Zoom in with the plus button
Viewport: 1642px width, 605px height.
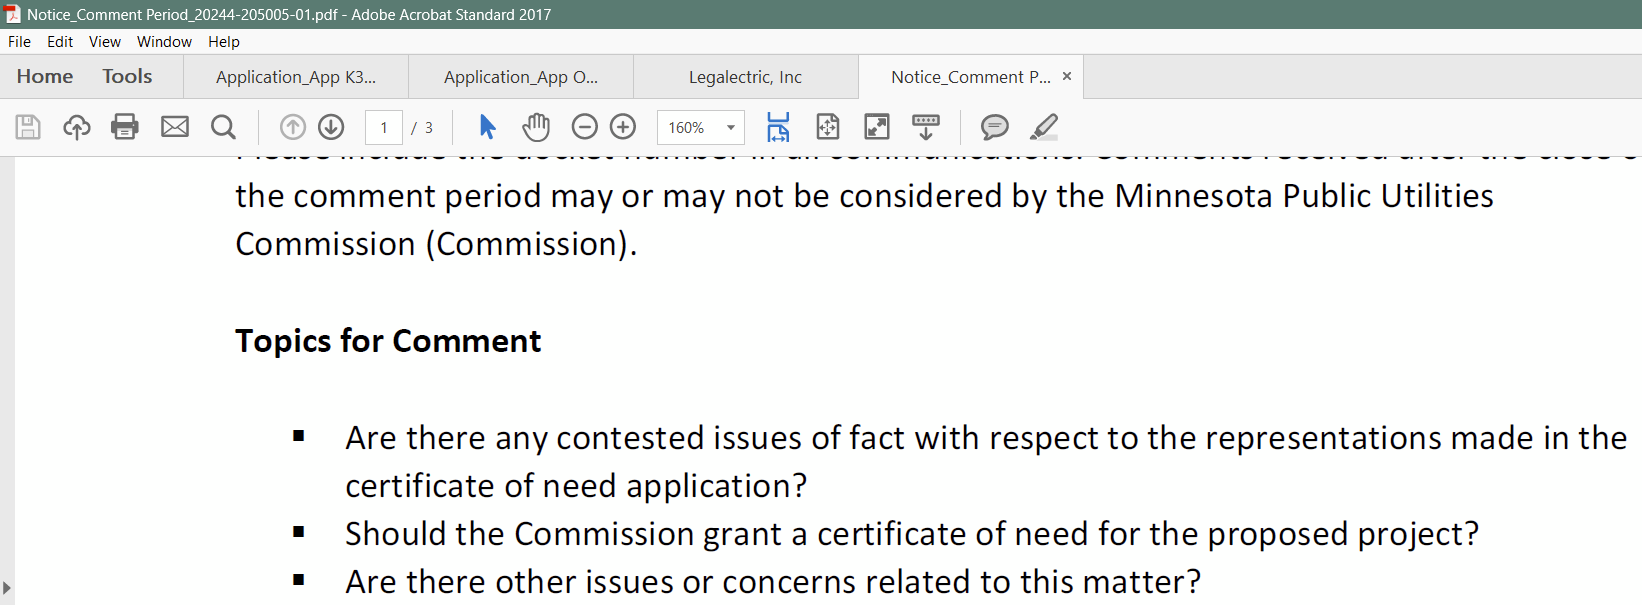tap(623, 127)
